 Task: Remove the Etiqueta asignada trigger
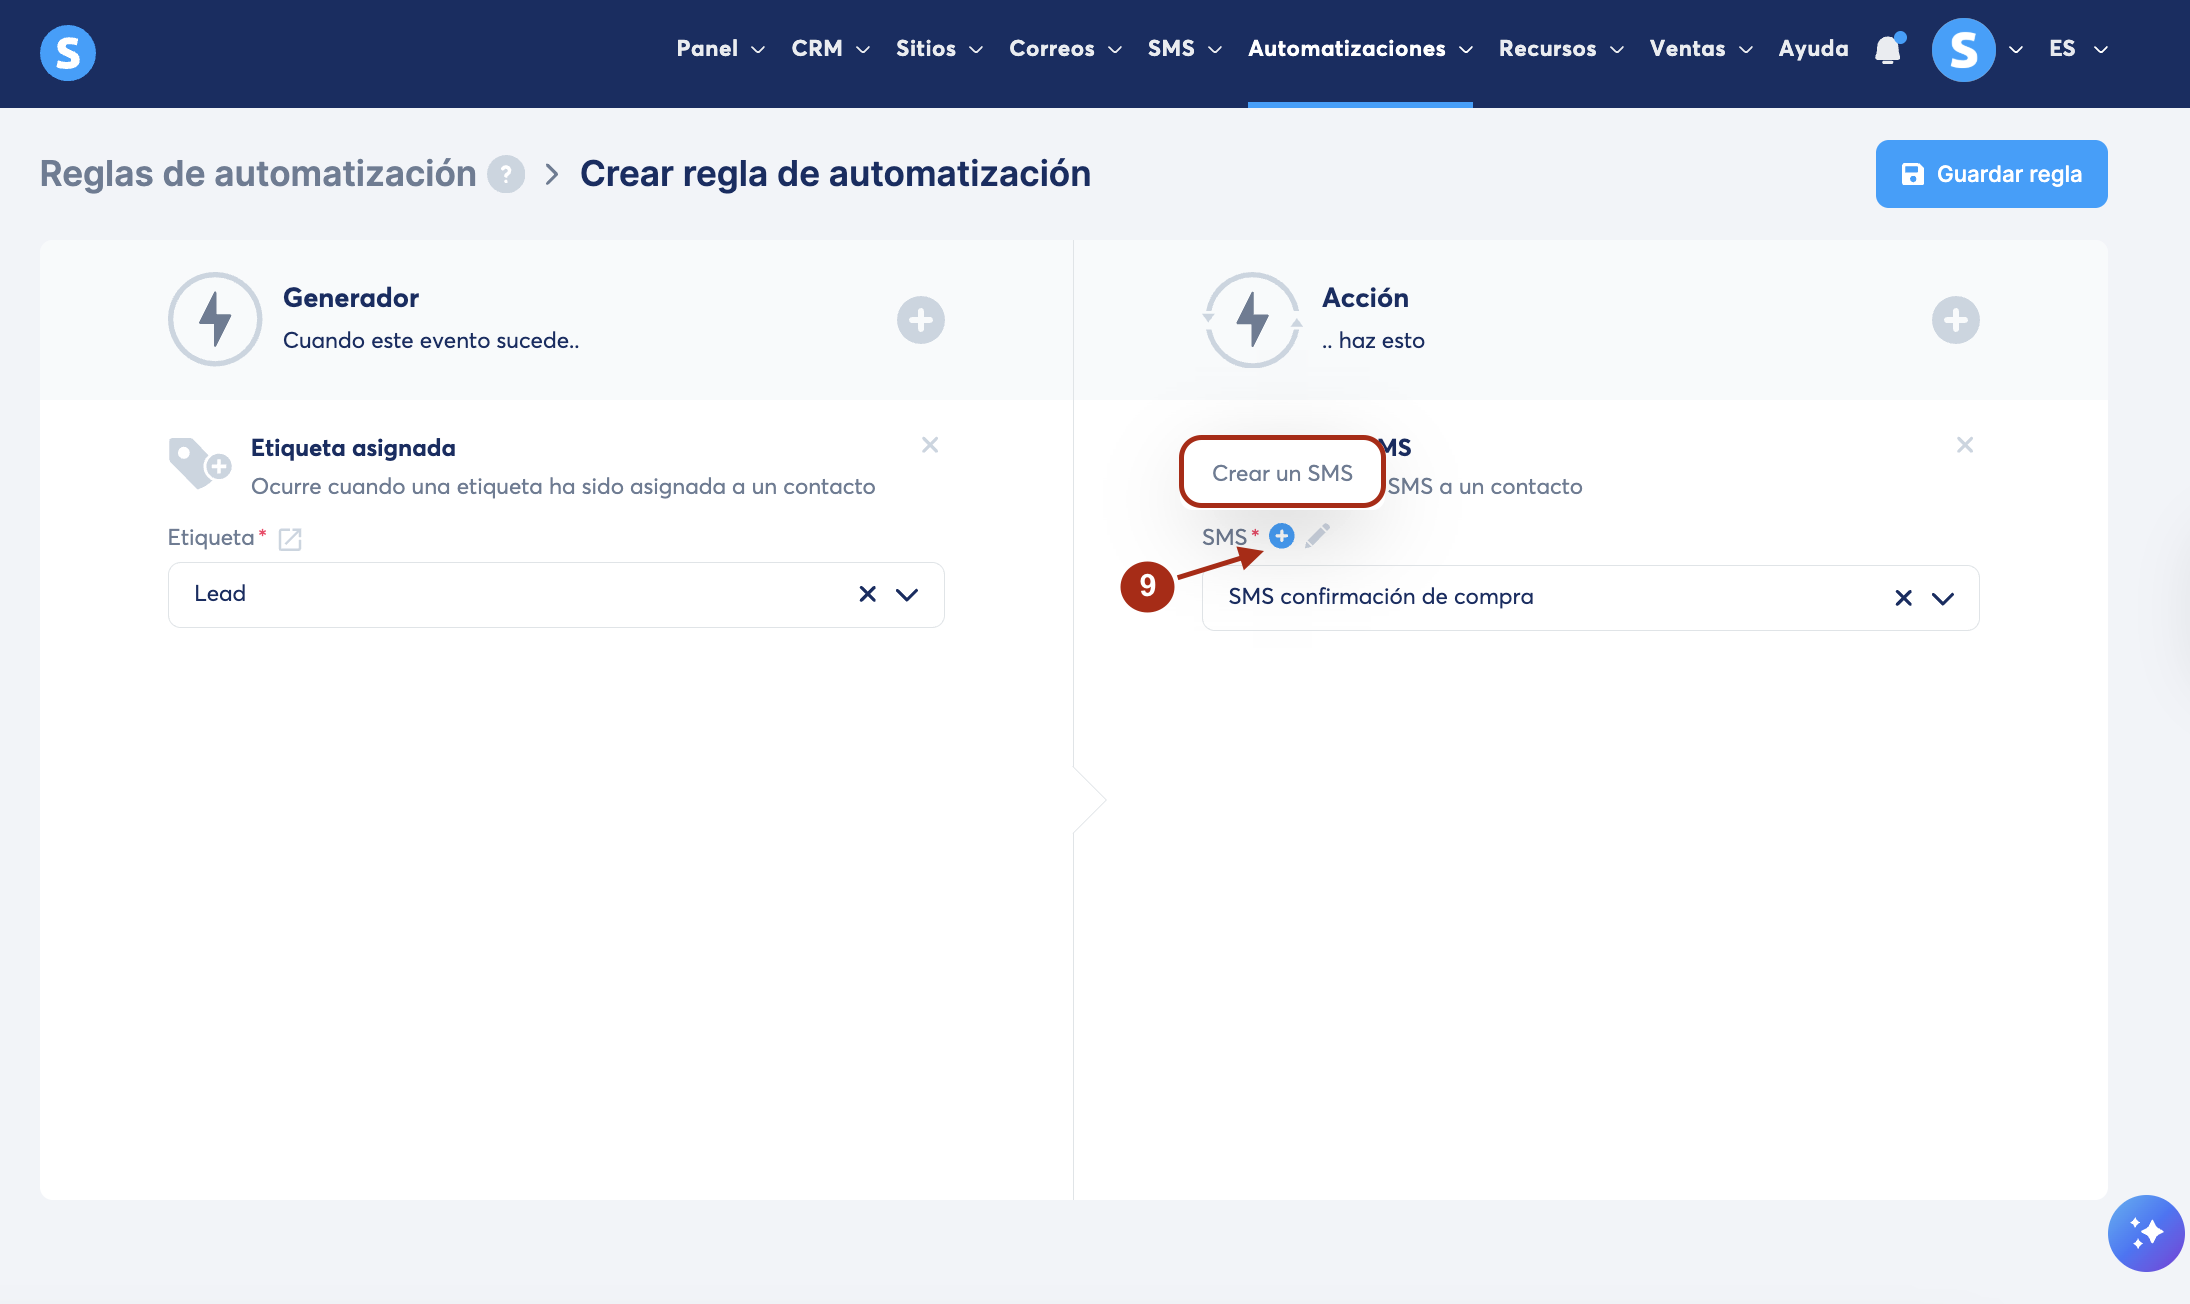[x=930, y=445]
